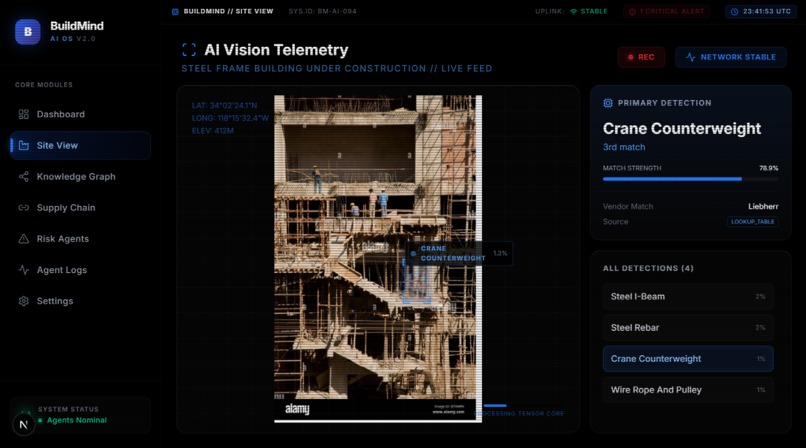The width and height of the screenshot is (806, 448).
Task: Click the Settings gear icon
Action: [x=24, y=301]
